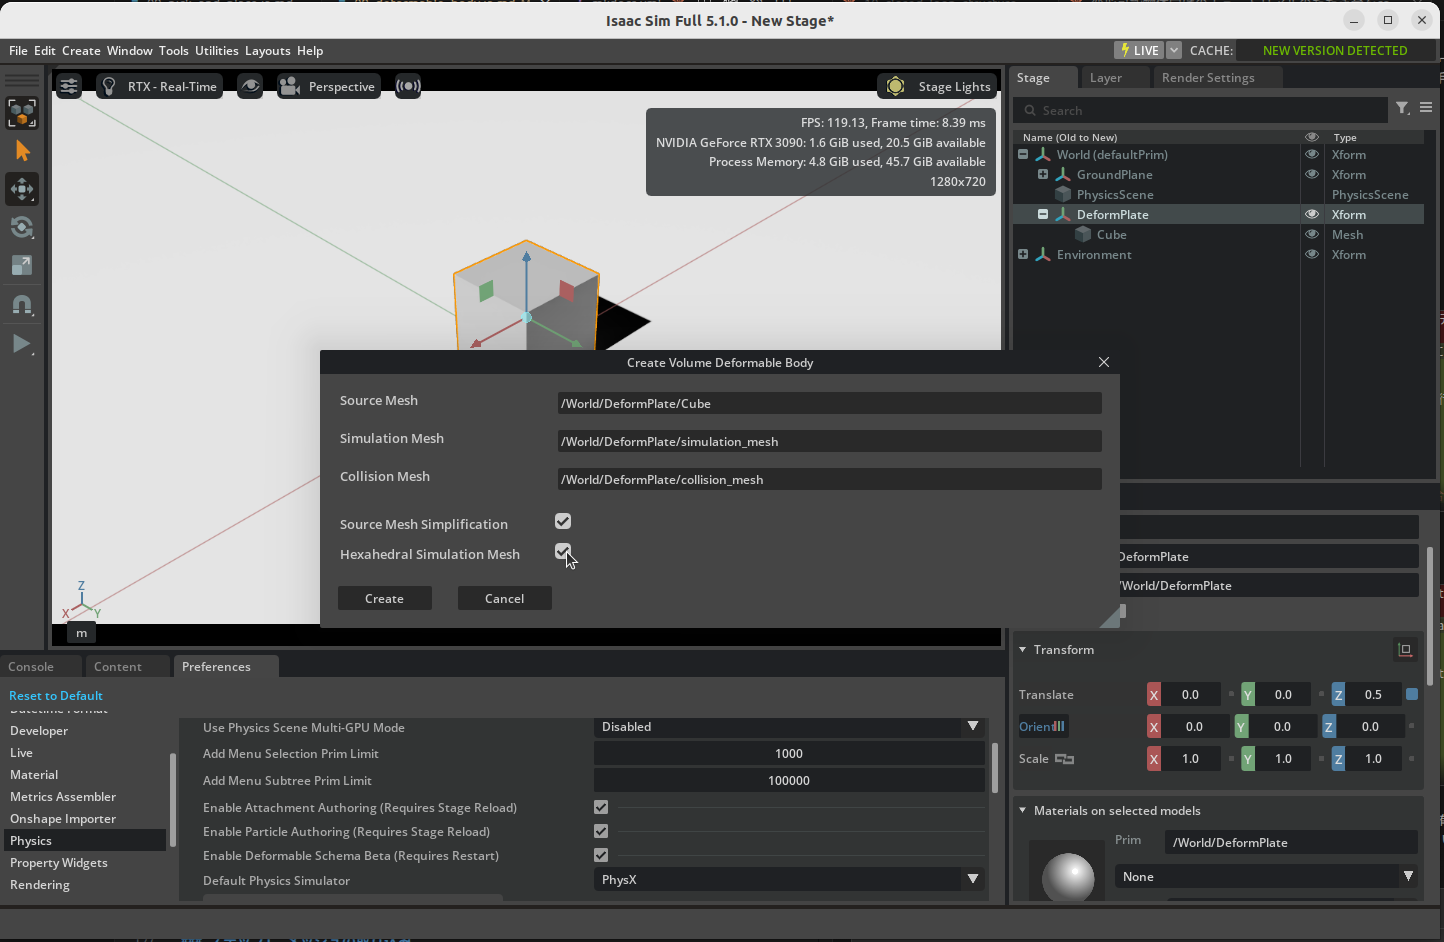
Task: Select the Move tool in the left toolbar
Action: pyautogui.click(x=21, y=189)
